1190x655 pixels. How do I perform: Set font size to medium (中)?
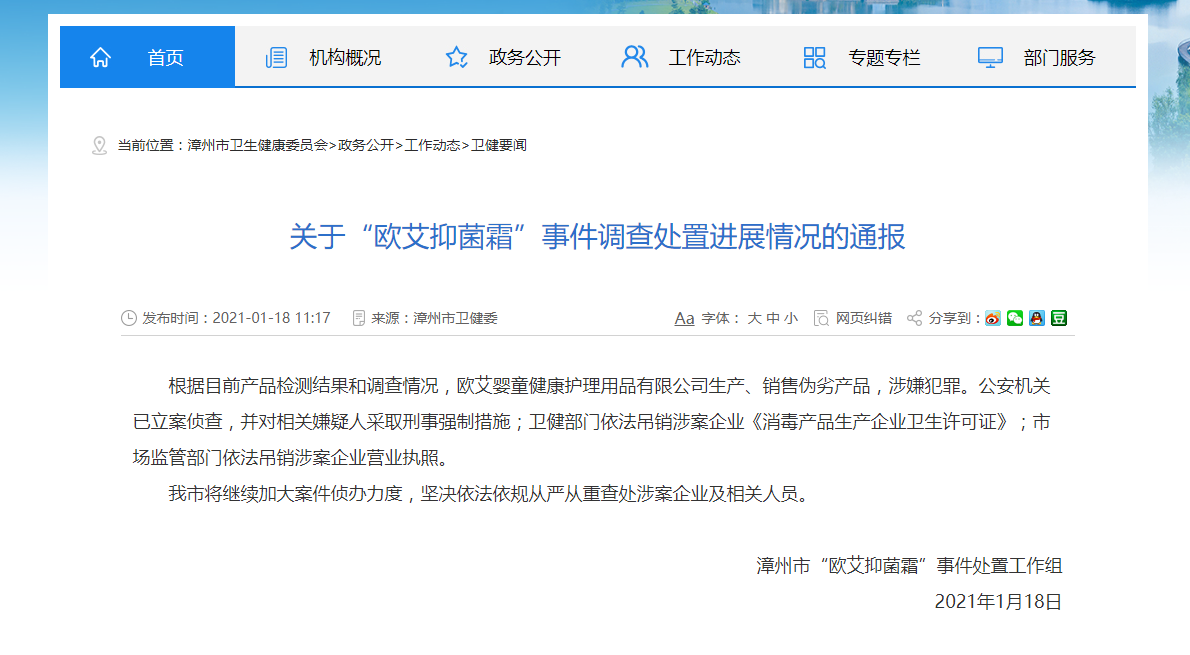point(773,318)
